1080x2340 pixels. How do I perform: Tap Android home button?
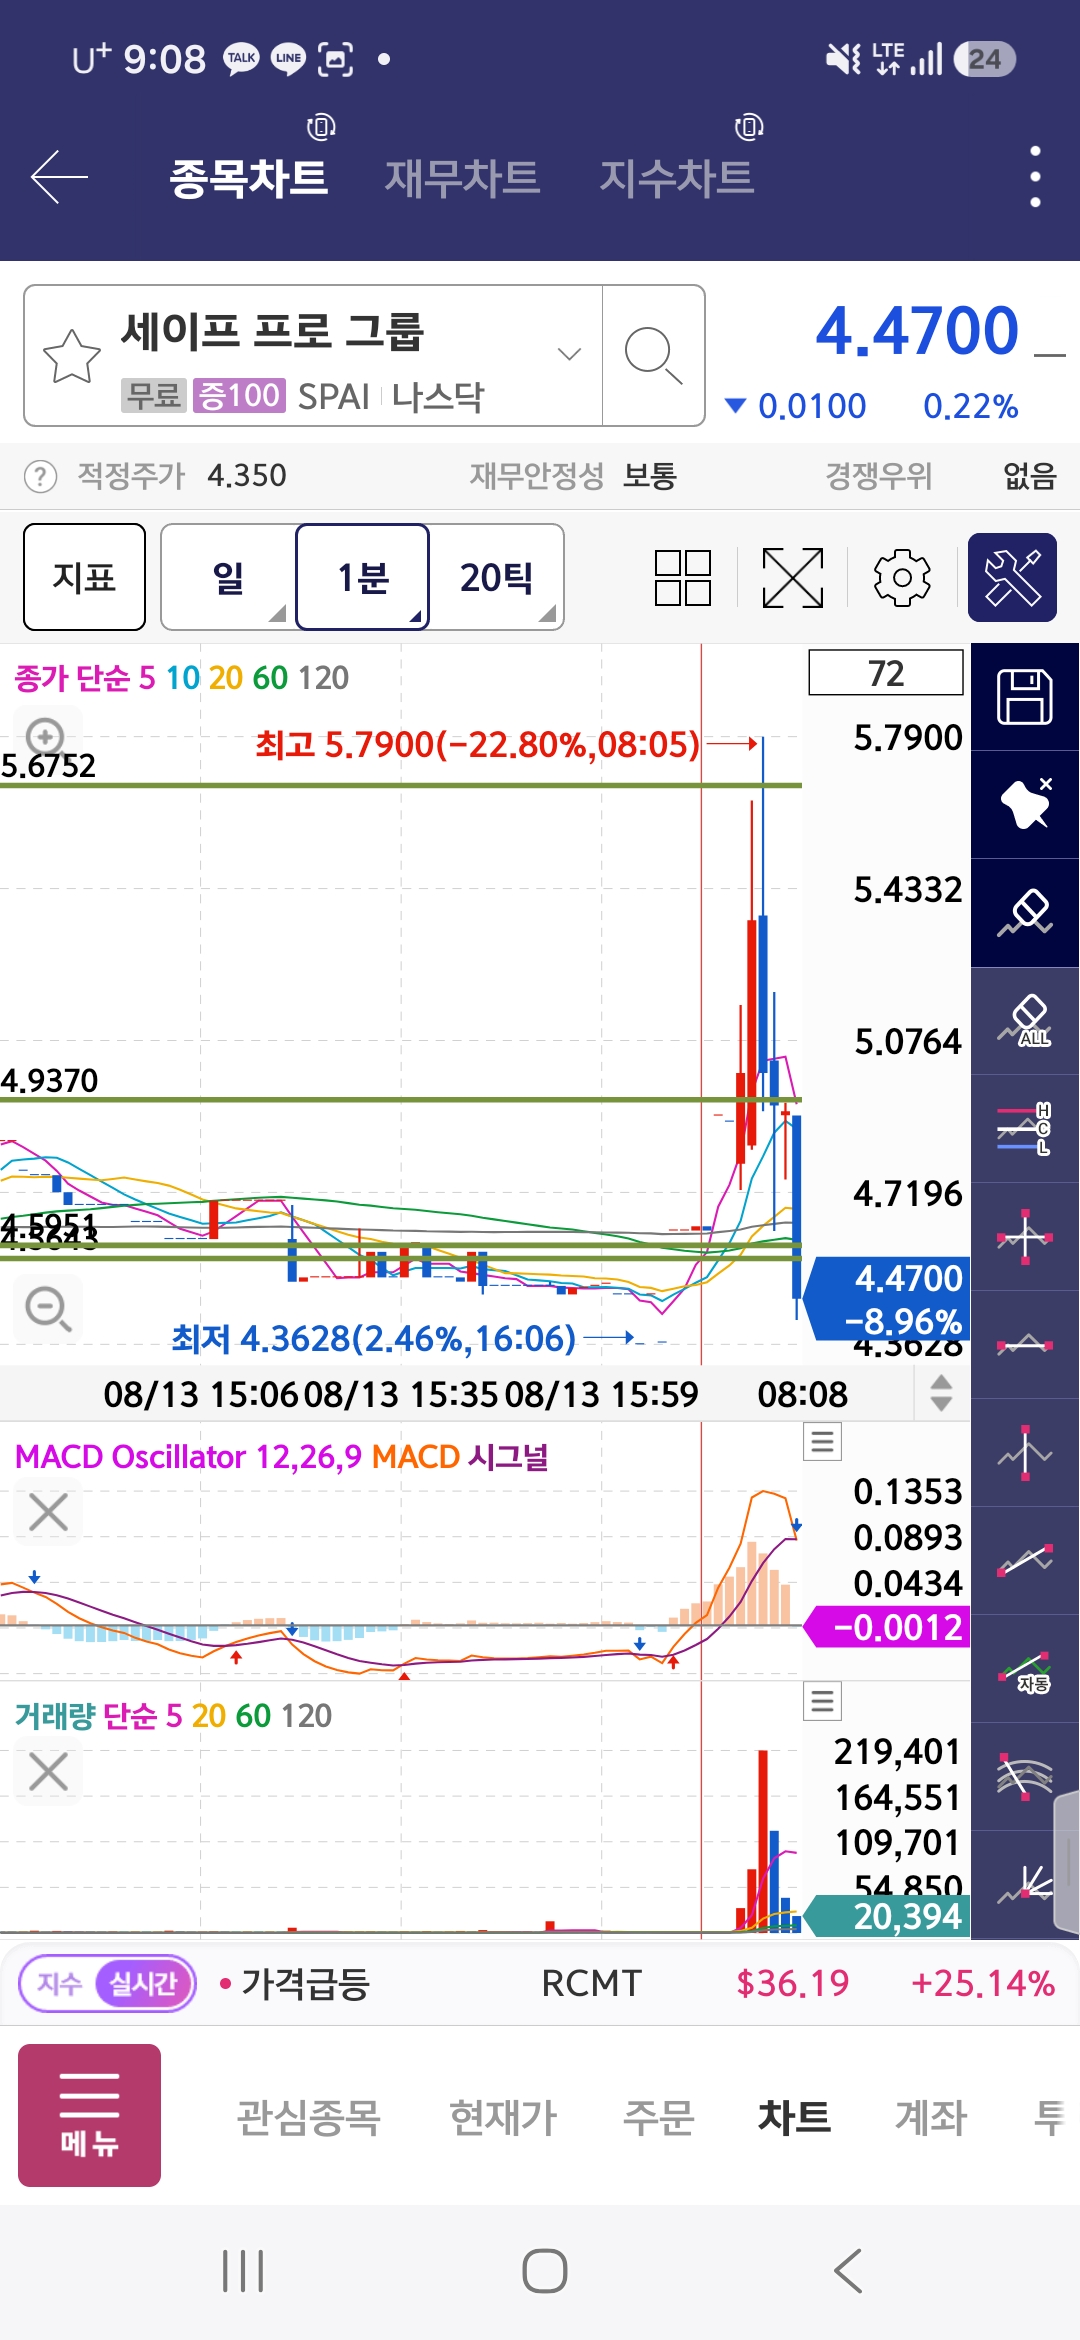pyautogui.click(x=545, y=2270)
